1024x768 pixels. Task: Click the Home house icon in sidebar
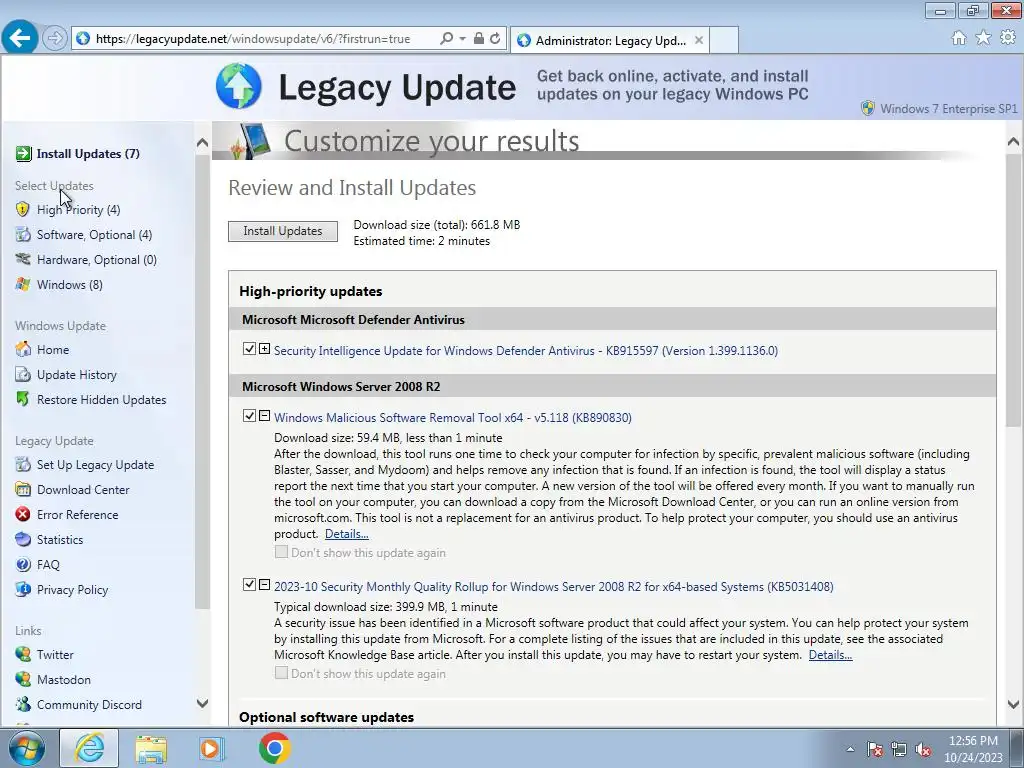tap(23, 349)
